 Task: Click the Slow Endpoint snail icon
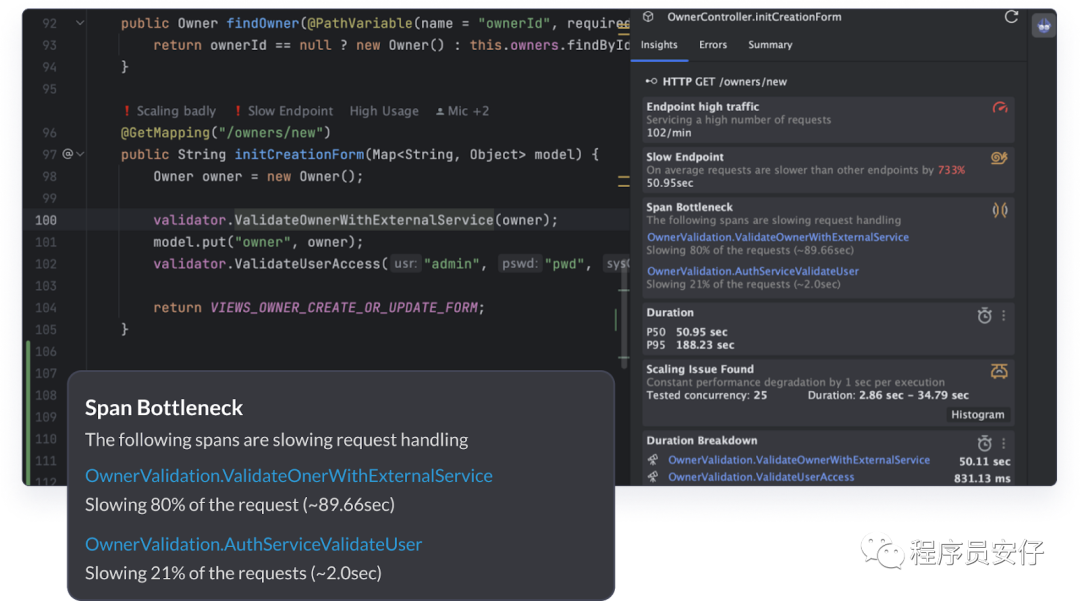pyautogui.click(x=999, y=158)
